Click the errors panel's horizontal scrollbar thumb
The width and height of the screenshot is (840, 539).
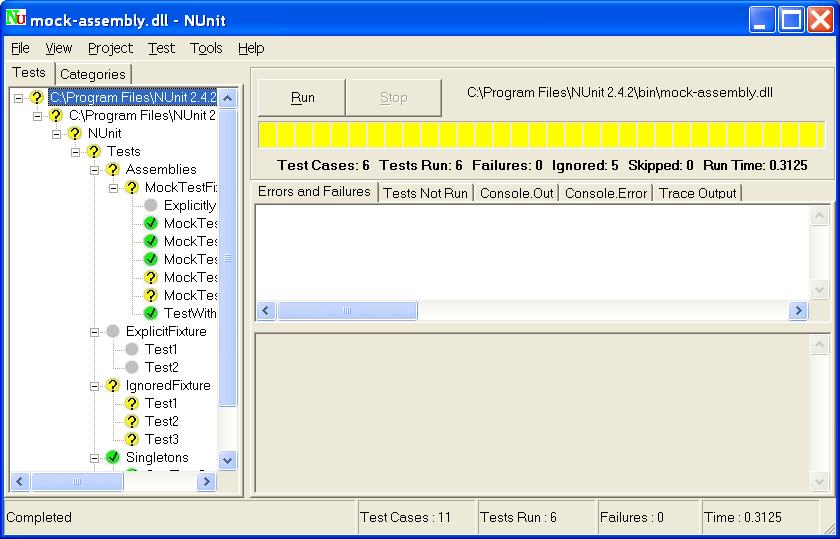(347, 310)
